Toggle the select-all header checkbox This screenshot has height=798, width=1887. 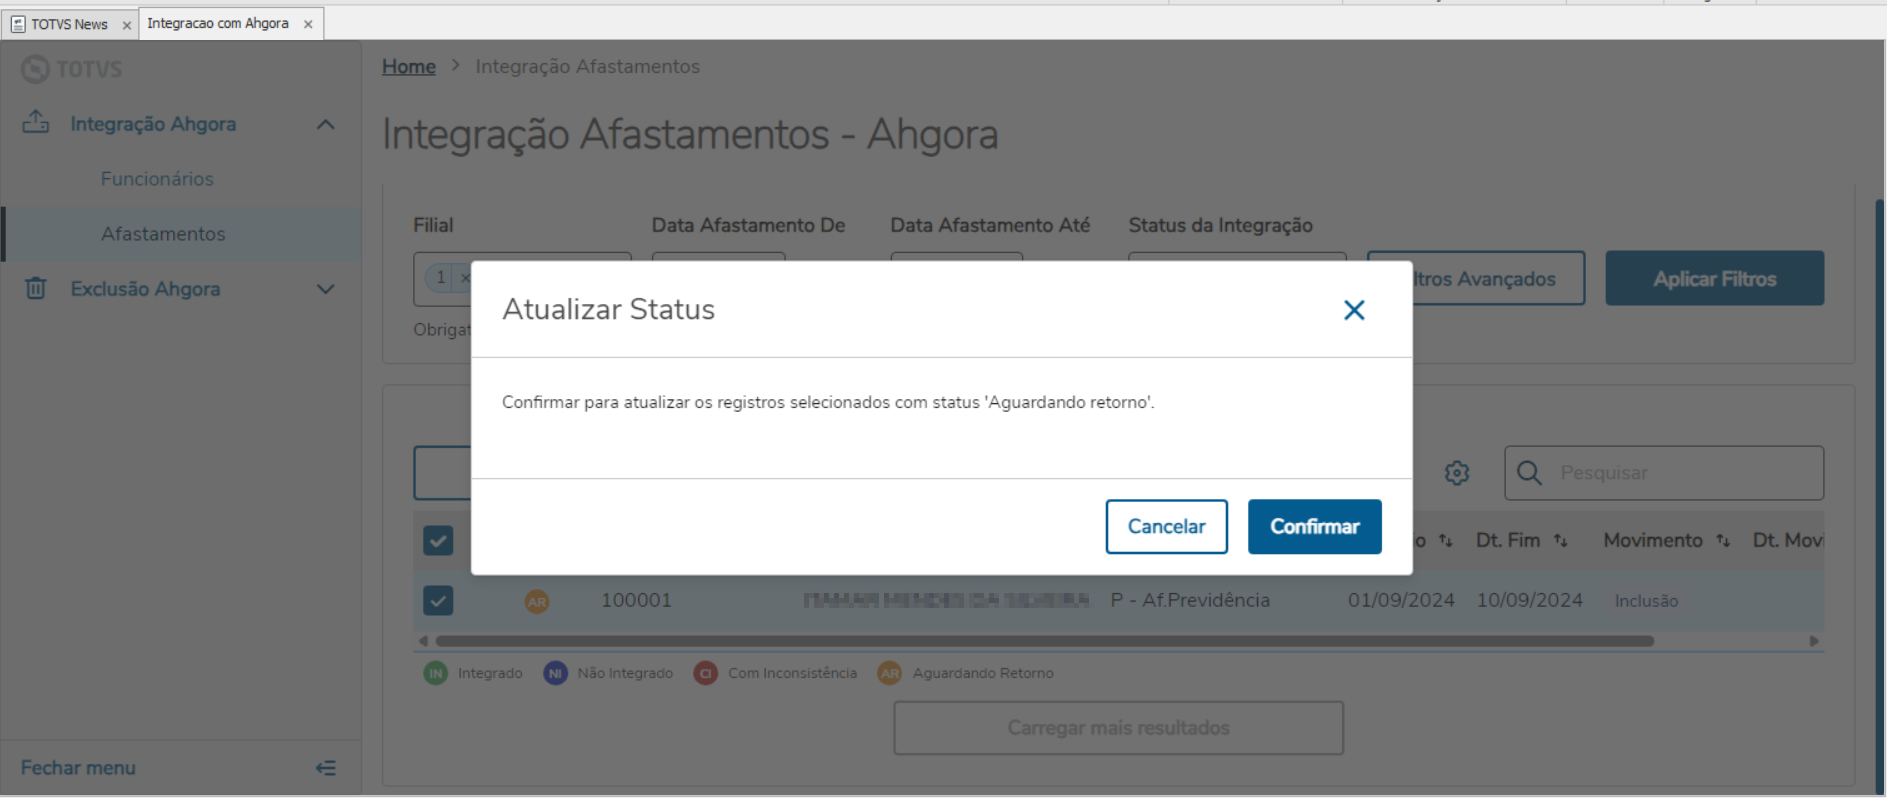(x=438, y=540)
